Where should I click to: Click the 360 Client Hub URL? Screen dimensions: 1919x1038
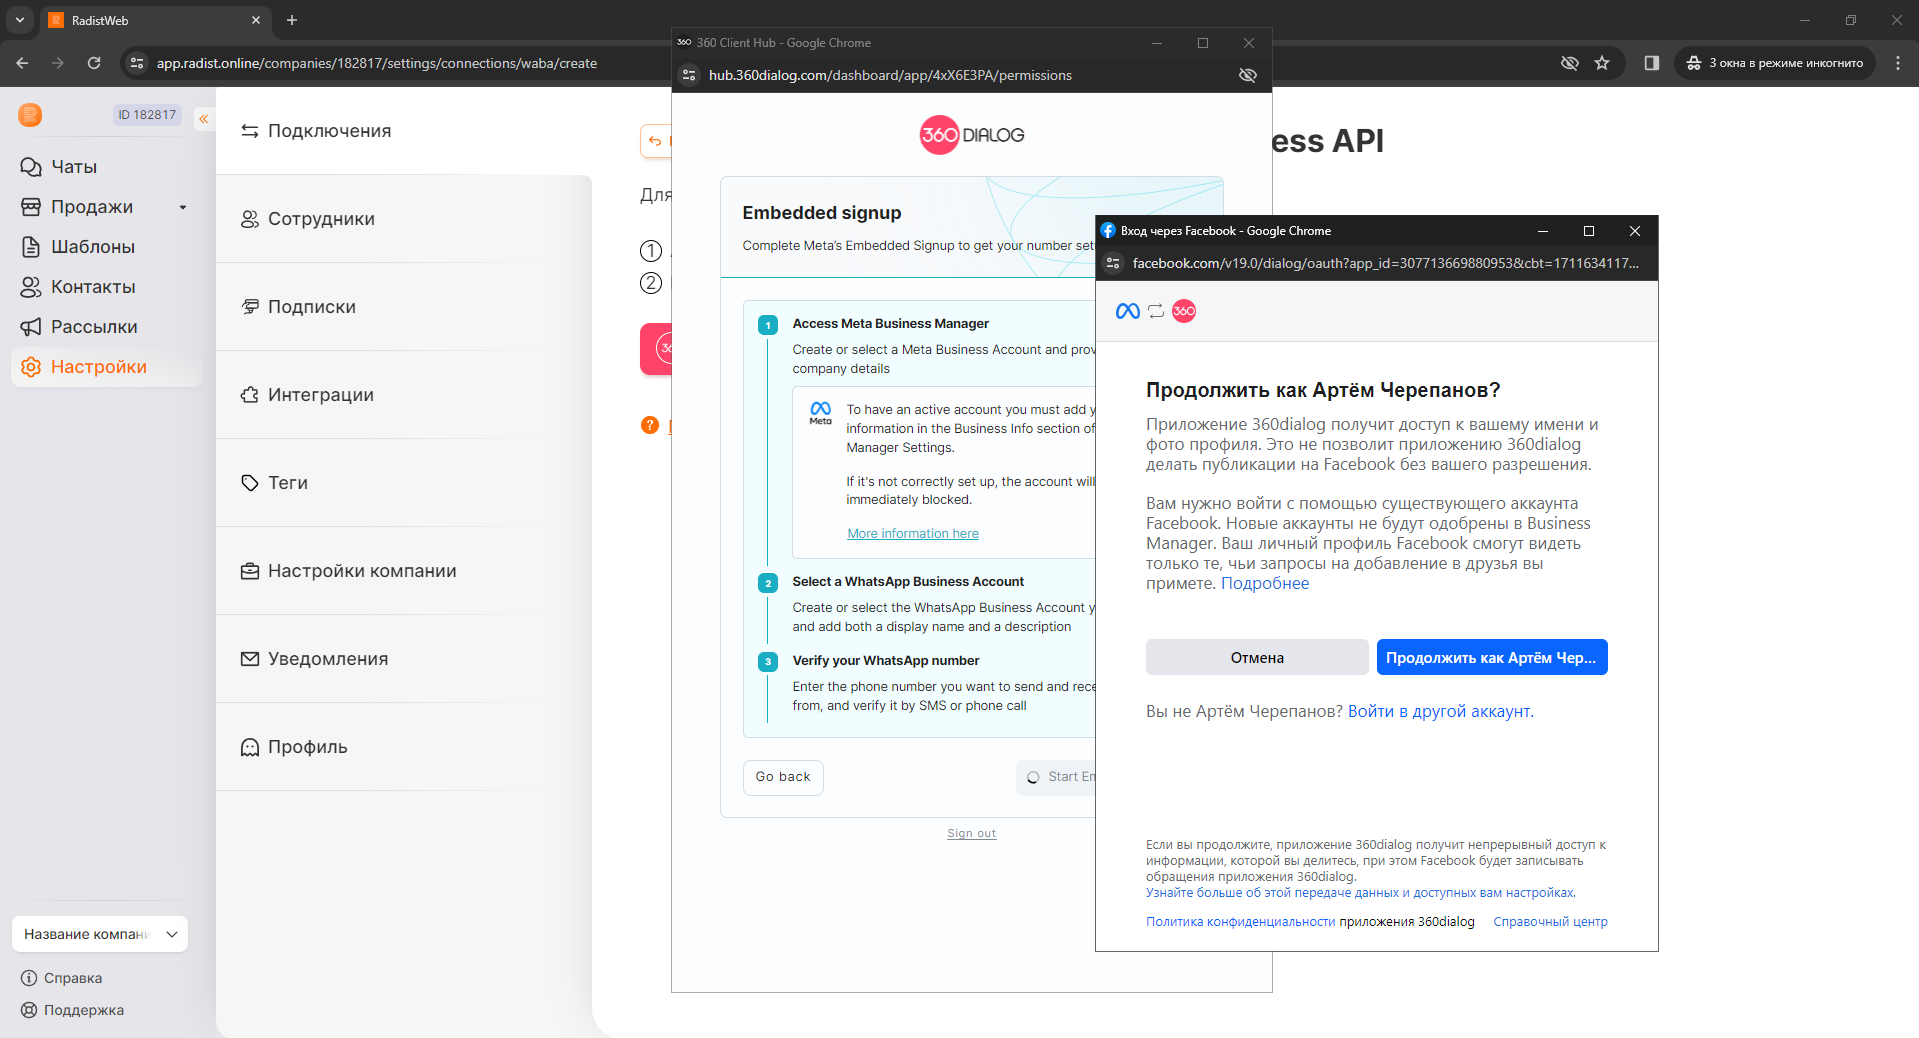coord(890,75)
